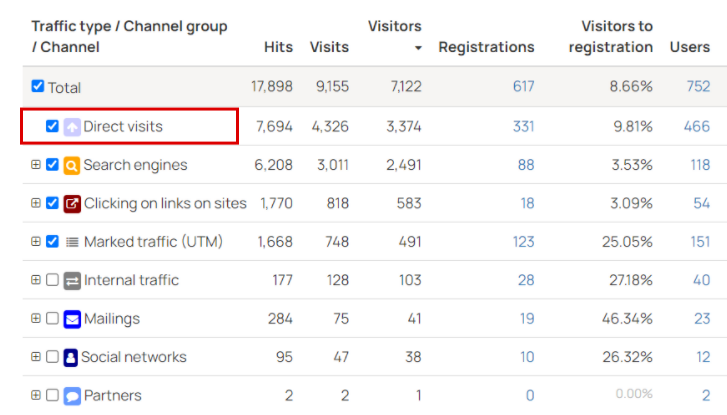
Task: Click the Clicking on links on sites icon
Action: [72, 204]
